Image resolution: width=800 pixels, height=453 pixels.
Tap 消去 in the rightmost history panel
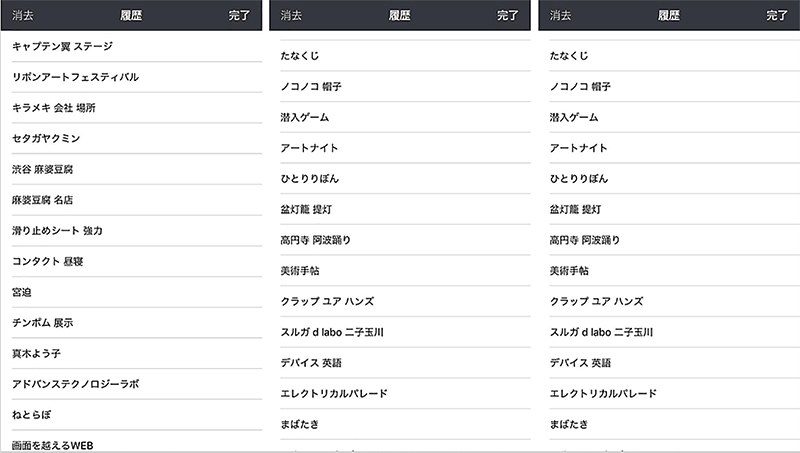[x=561, y=16]
